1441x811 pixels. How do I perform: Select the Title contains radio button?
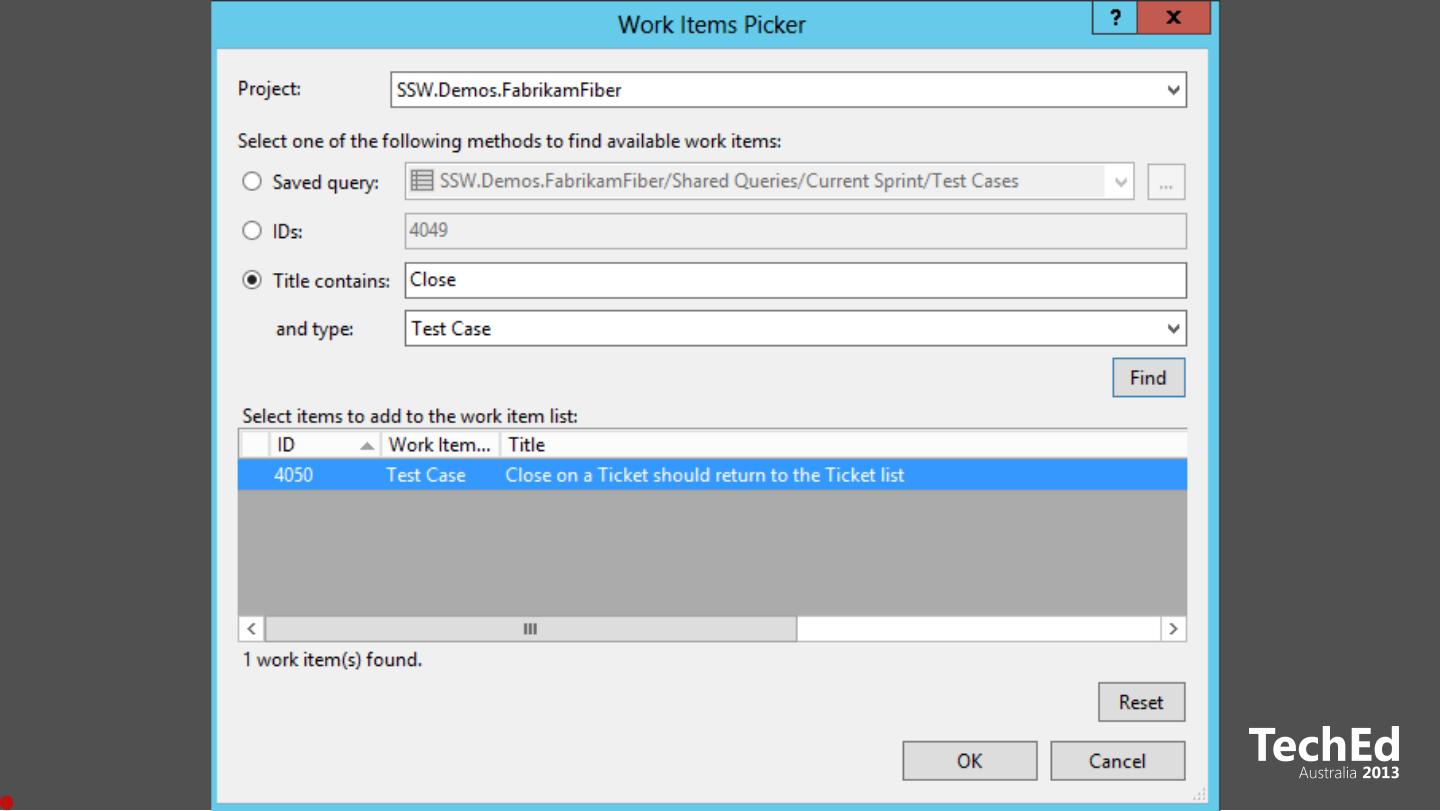click(x=252, y=280)
